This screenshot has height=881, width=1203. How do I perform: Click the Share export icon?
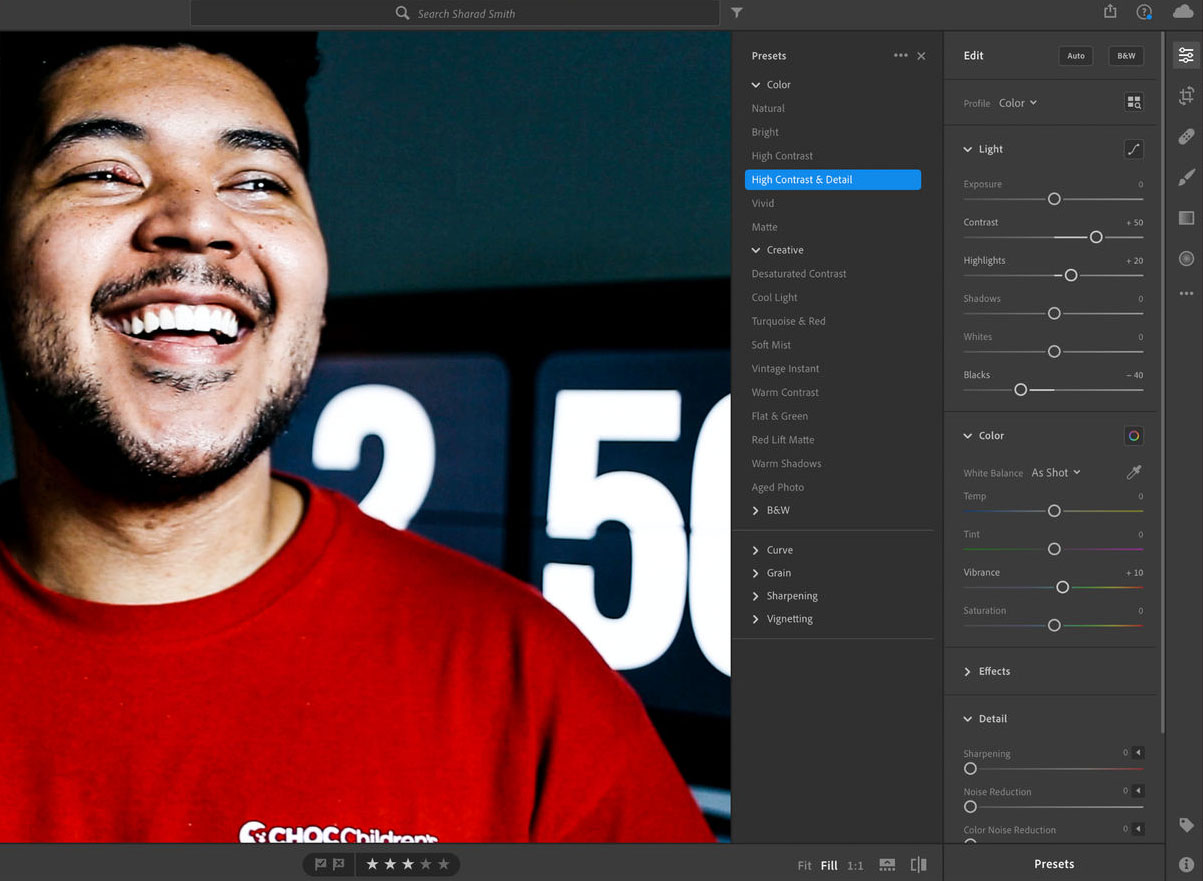point(1110,11)
